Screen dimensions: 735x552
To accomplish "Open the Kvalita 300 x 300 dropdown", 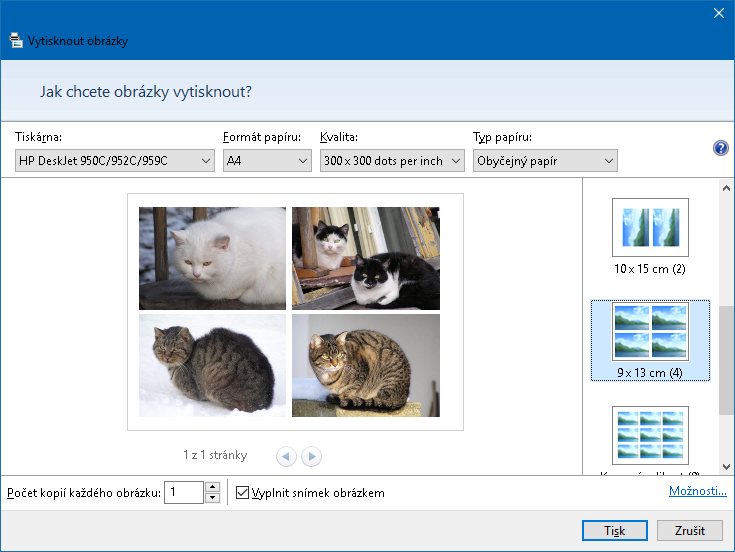I will (392, 161).
